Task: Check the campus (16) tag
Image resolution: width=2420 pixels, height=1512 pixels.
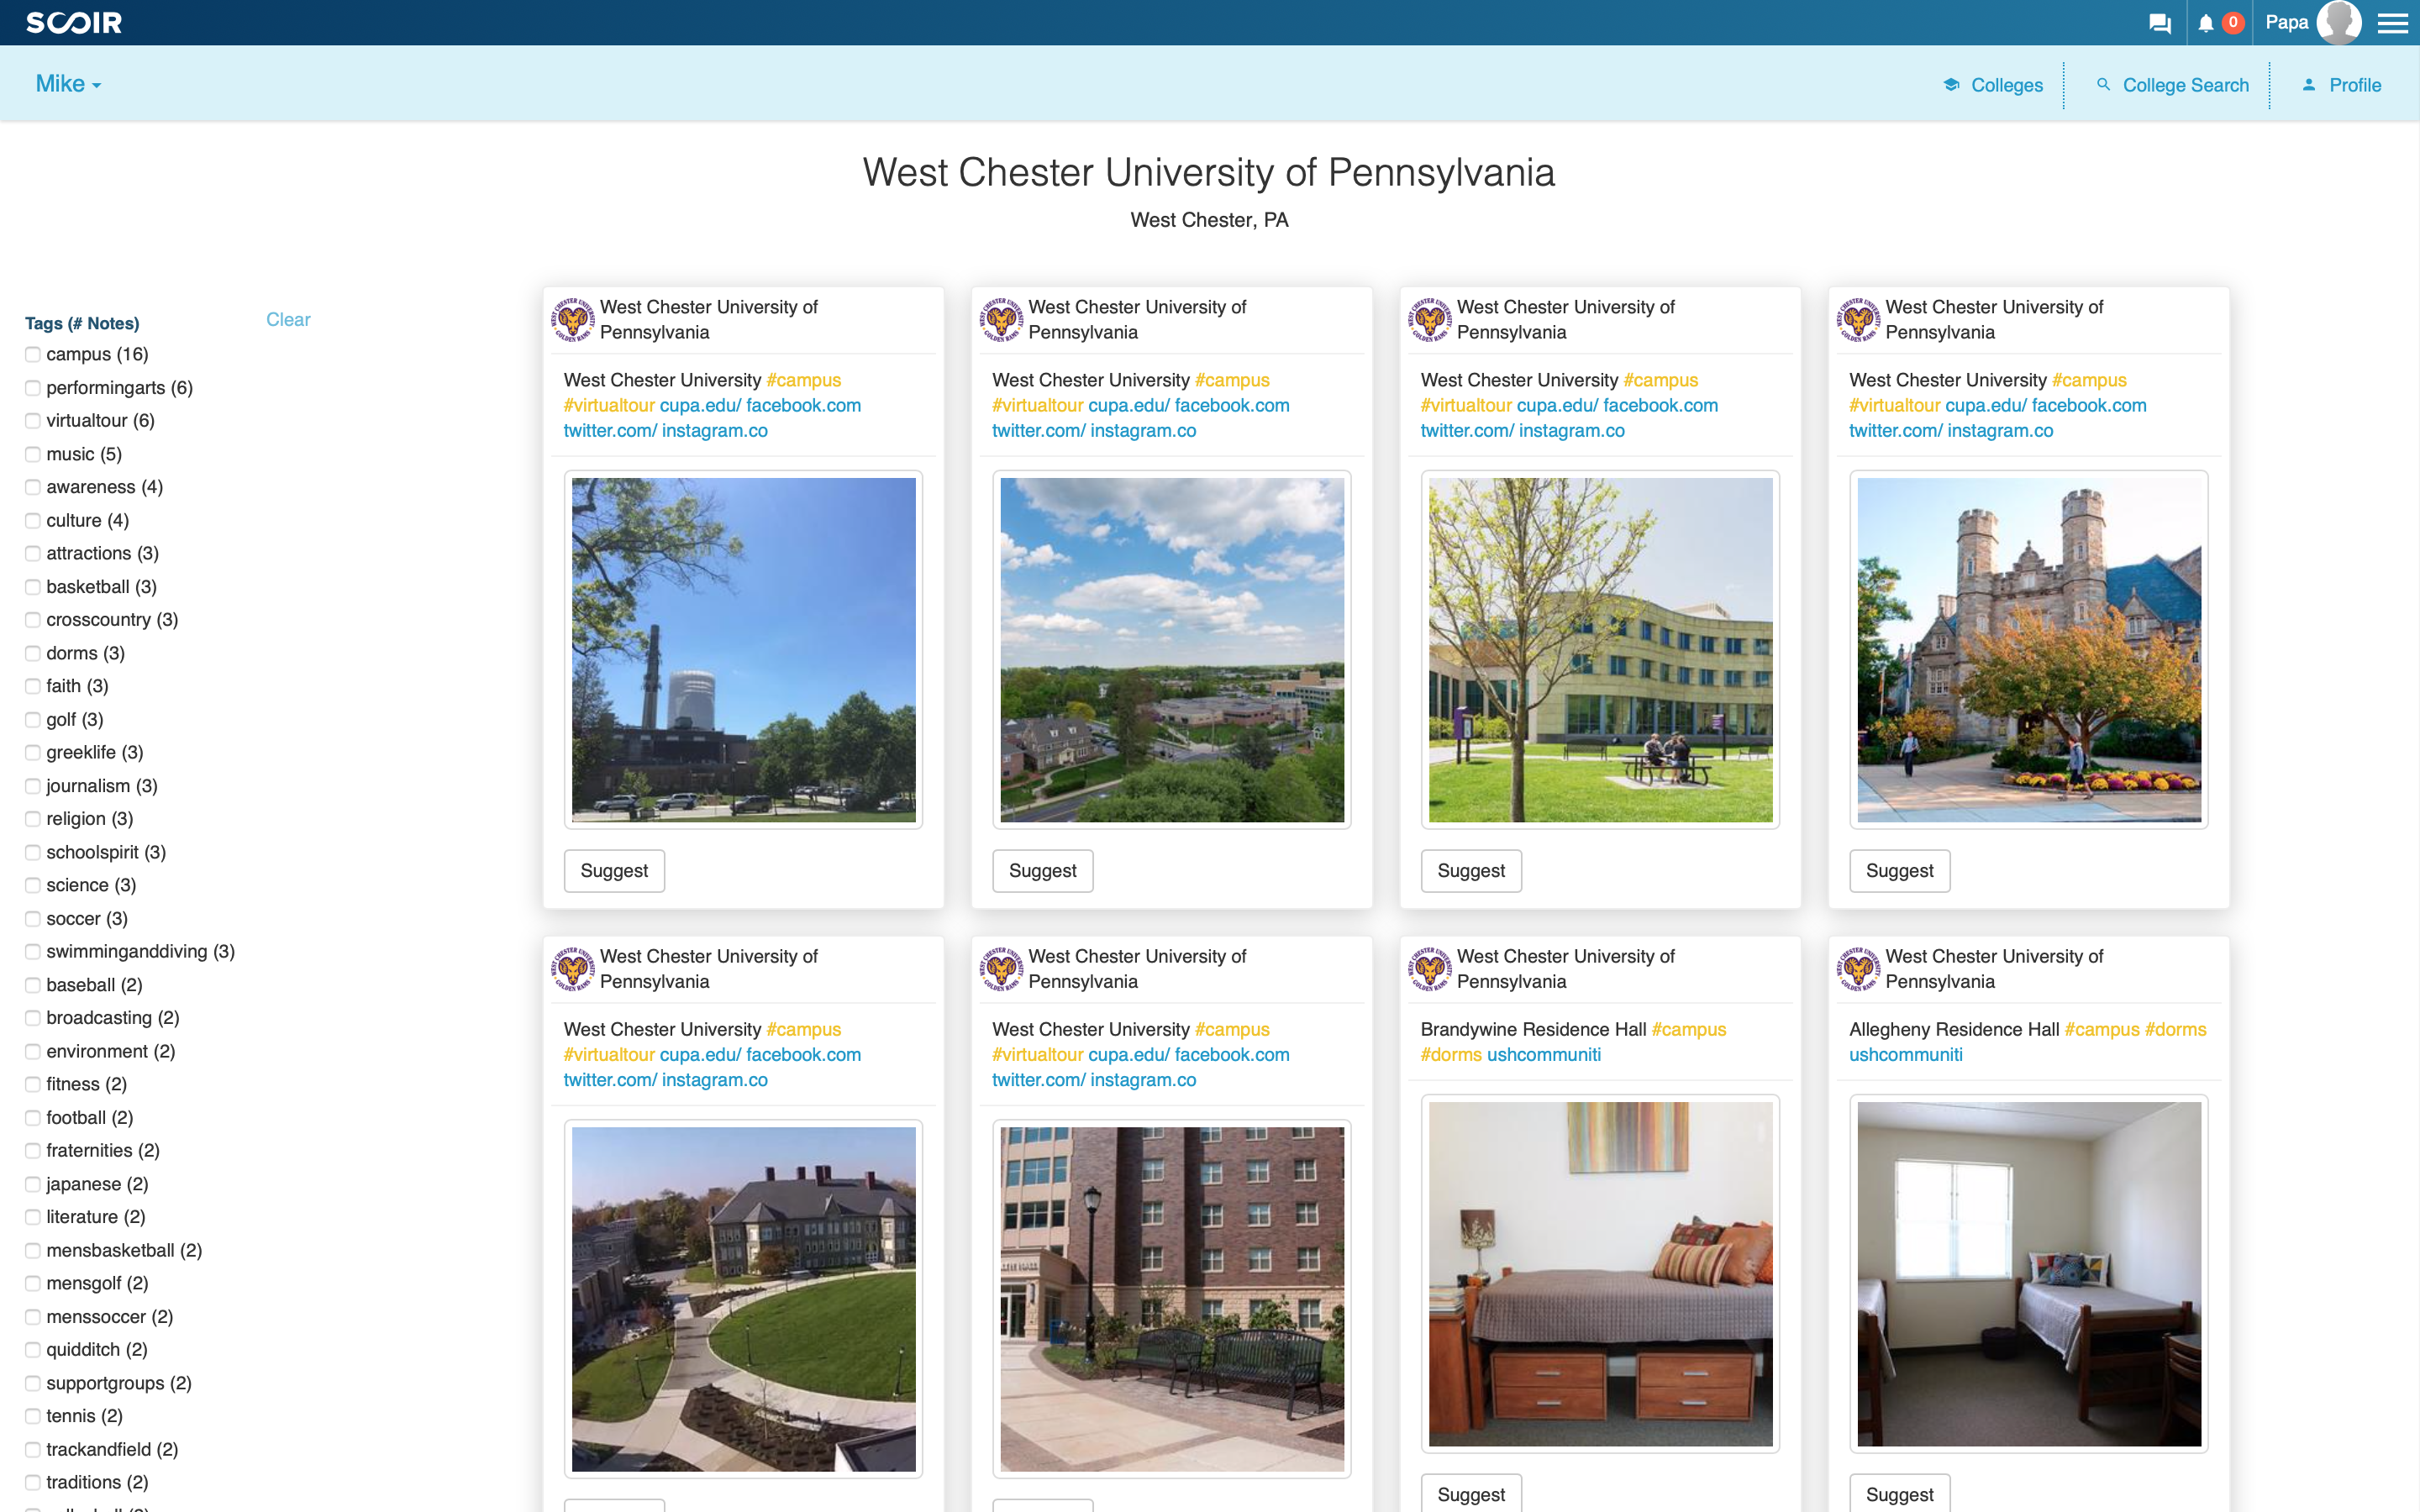Action: (33, 355)
